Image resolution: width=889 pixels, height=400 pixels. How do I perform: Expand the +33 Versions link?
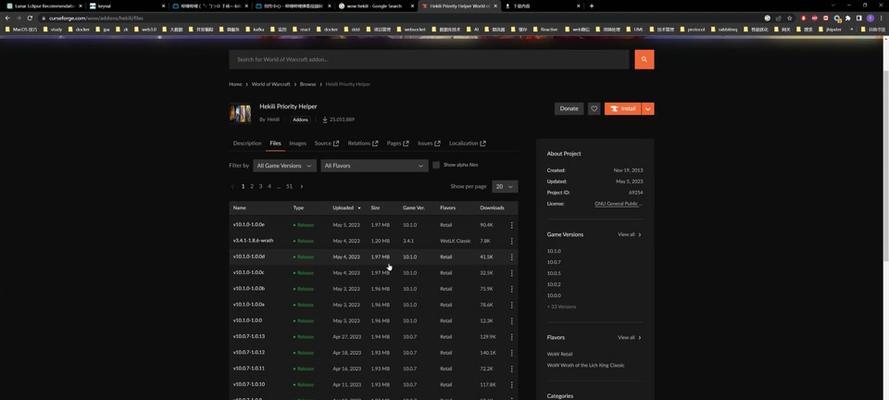pyautogui.click(x=561, y=307)
